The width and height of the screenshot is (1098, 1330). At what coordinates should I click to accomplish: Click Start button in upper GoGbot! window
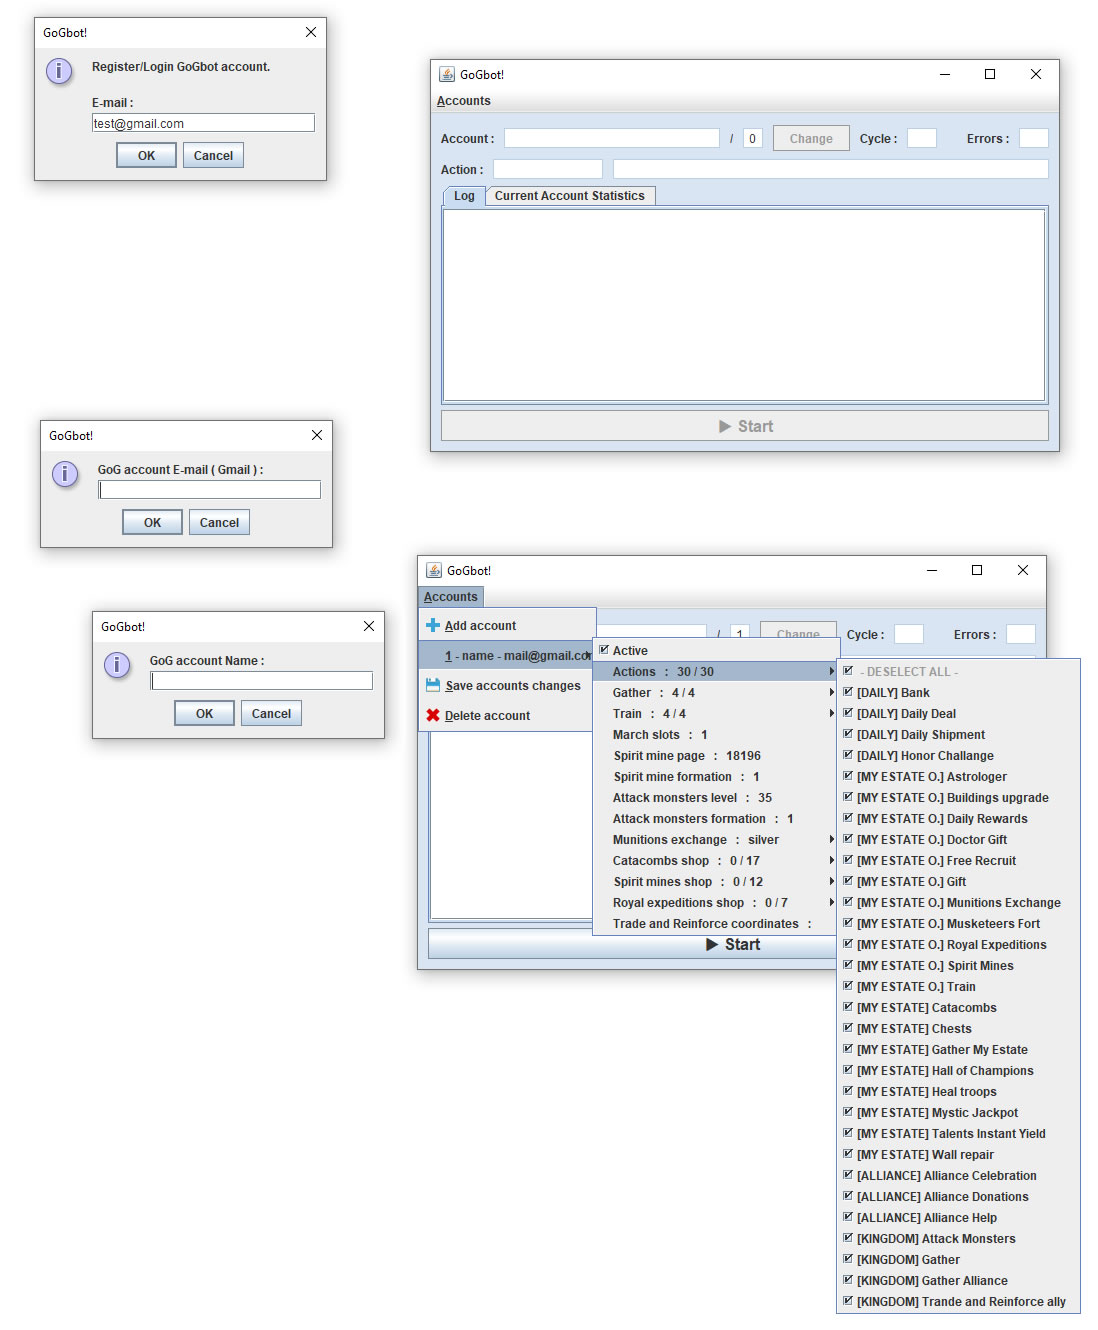click(745, 426)
